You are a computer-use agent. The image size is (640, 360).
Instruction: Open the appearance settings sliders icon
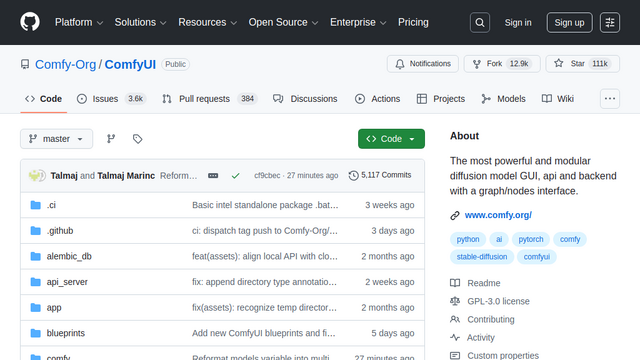(x=610, y=22)
